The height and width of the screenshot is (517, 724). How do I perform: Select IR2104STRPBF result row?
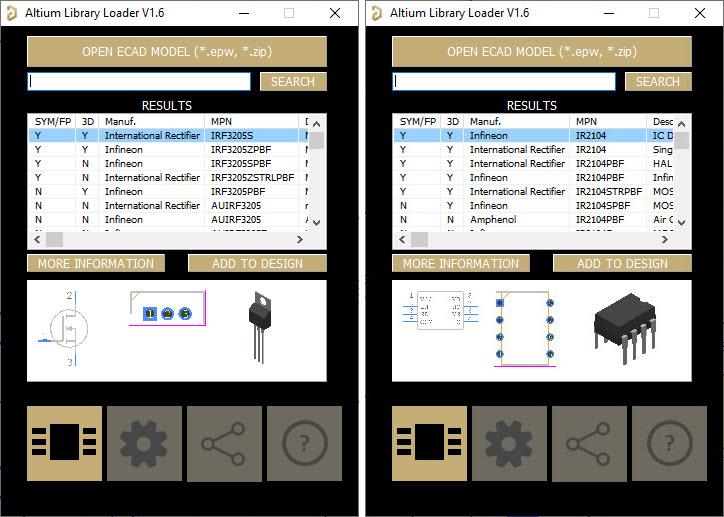533,191
